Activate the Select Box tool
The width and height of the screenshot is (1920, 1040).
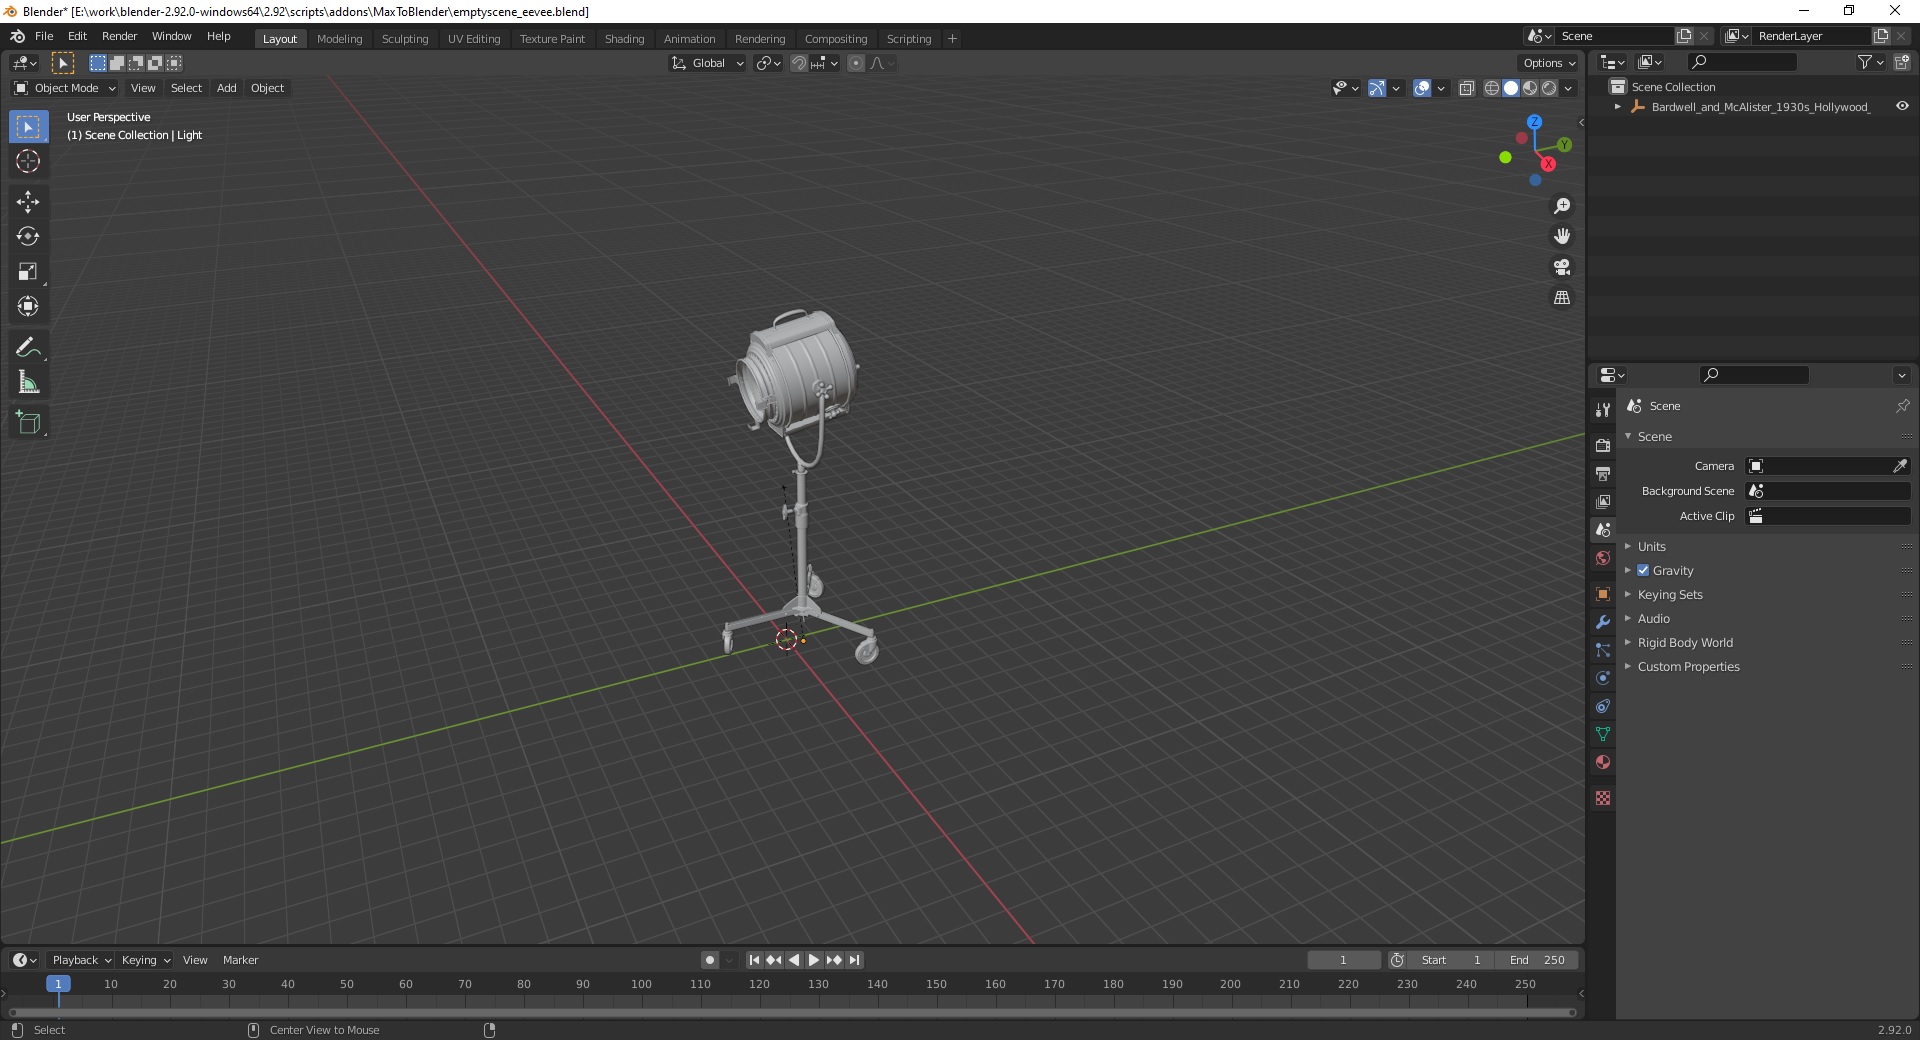point(28,127)
